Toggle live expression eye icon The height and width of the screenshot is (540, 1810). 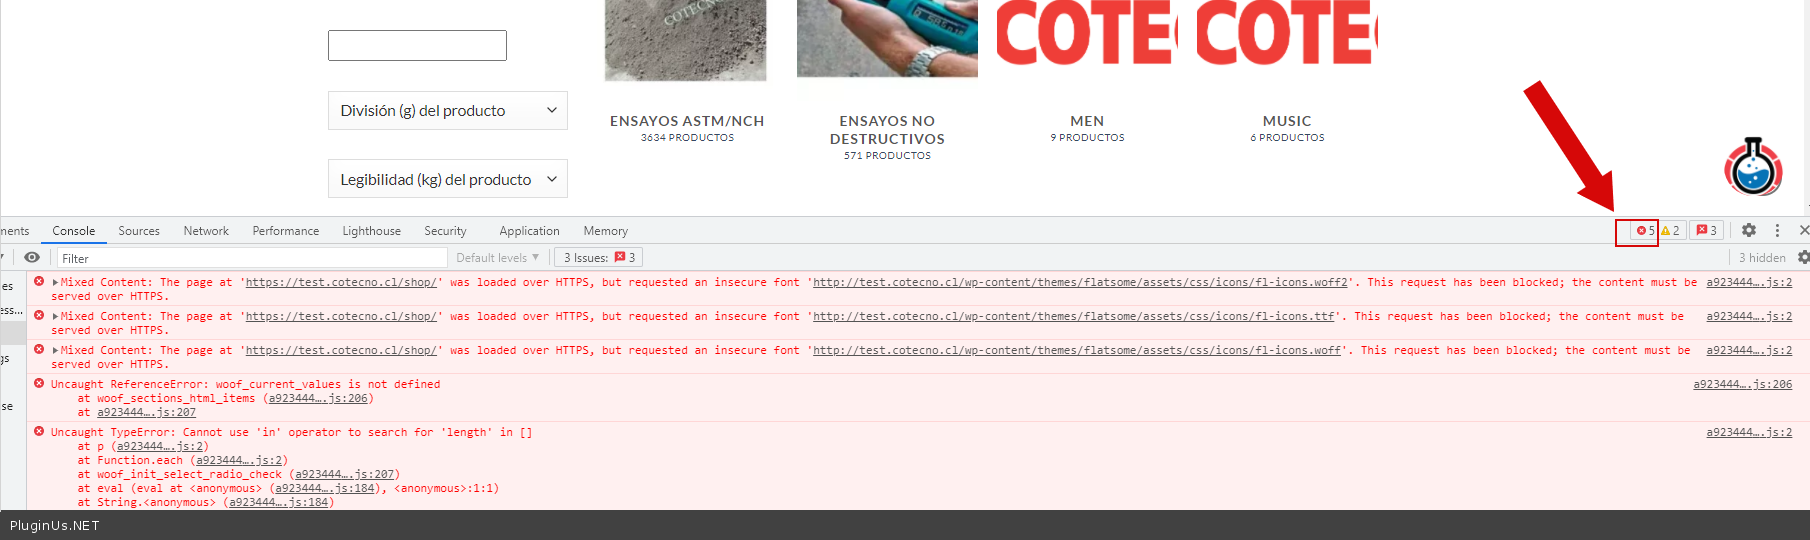pos(32,258)
